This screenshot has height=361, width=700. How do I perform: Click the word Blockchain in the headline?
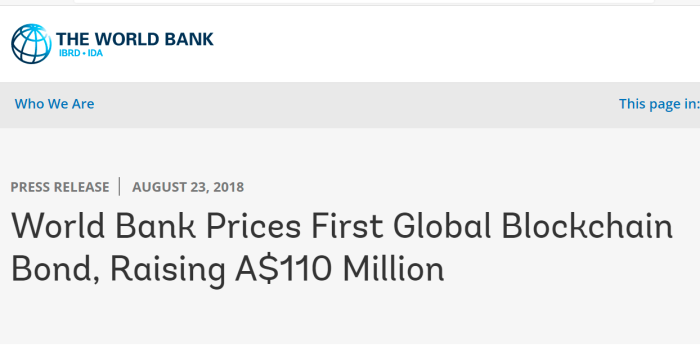(587, 226)
